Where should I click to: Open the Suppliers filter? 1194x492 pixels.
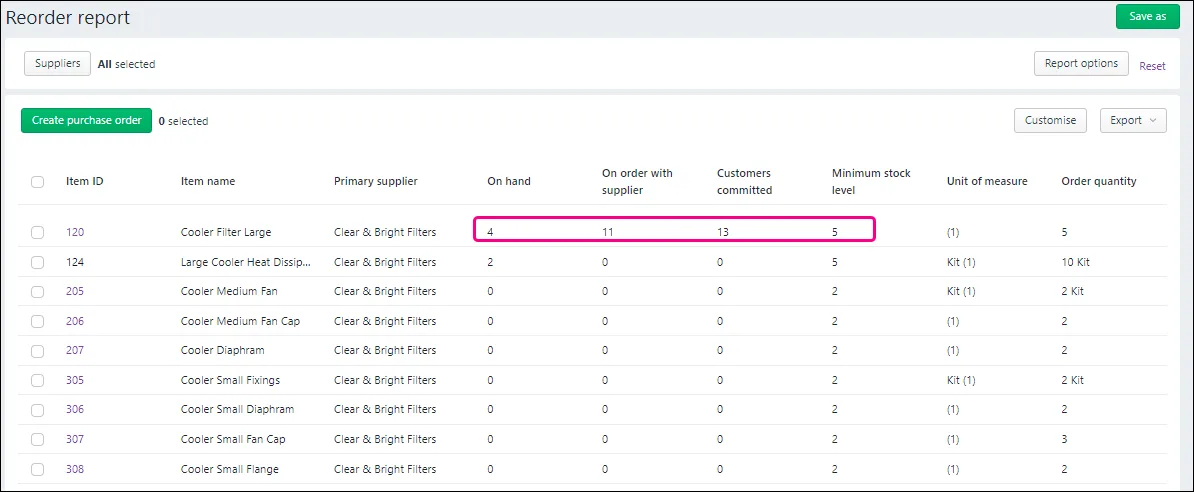58,64
